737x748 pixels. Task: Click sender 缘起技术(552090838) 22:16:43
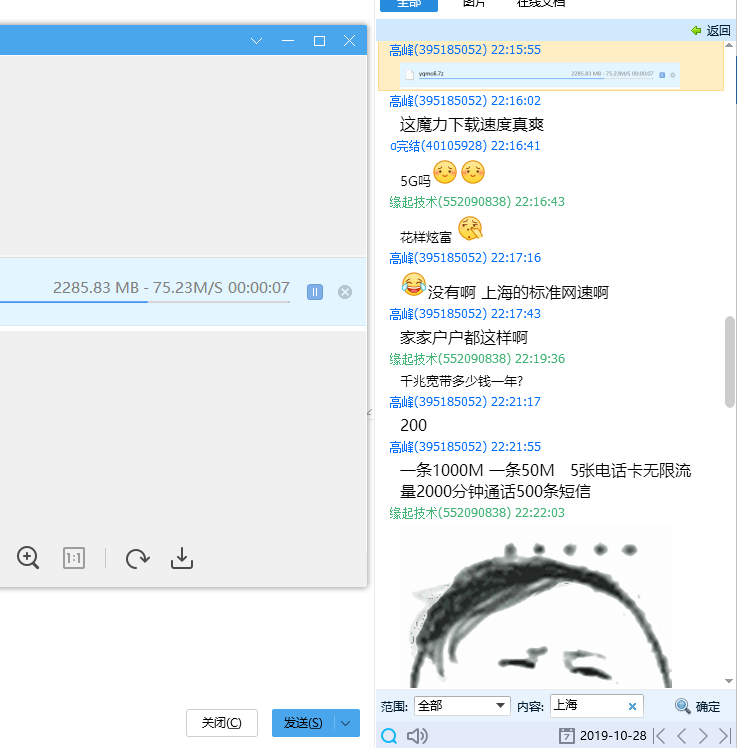pyautogui.click(x=477, y=202)
